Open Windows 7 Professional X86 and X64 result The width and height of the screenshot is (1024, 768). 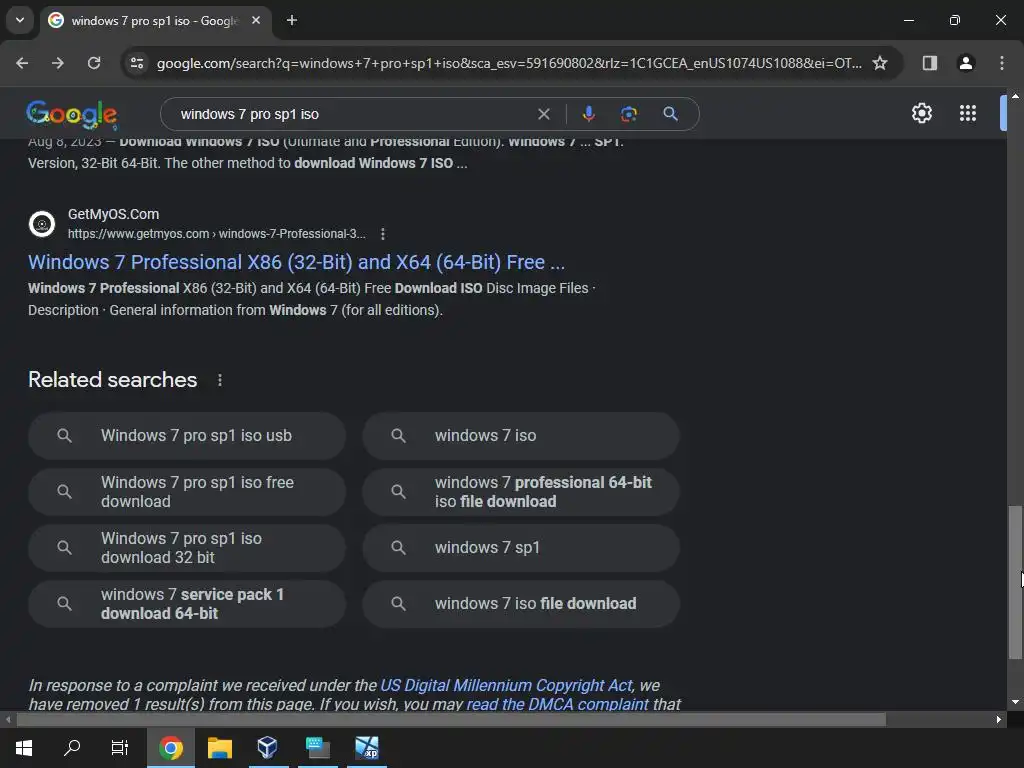click(x=296, y=262)
